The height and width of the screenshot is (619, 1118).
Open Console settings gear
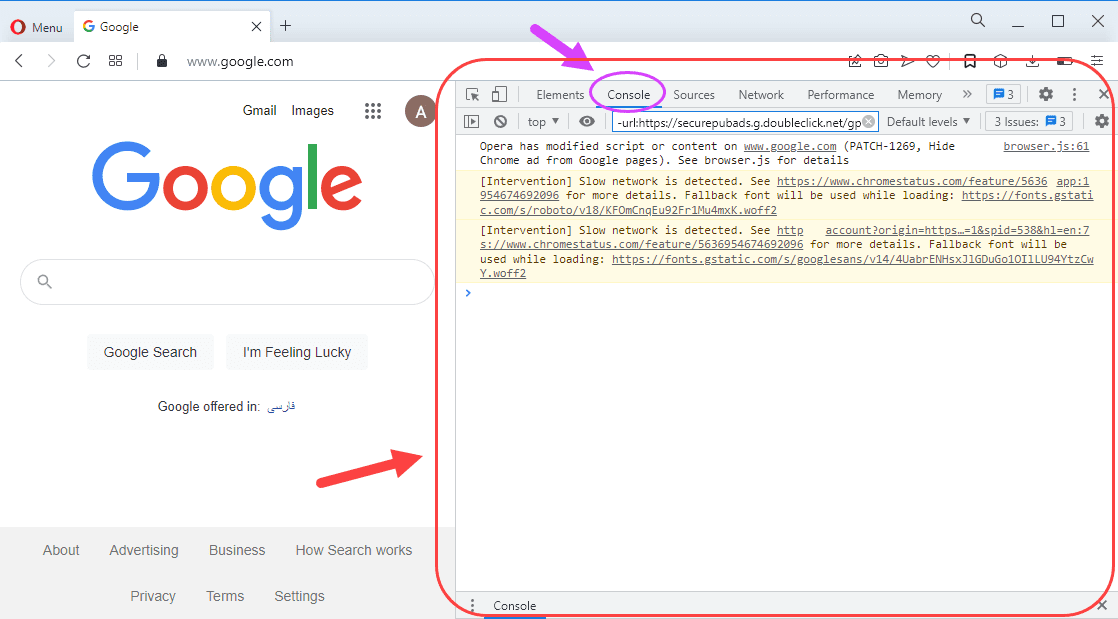[x=1102, y=122]
